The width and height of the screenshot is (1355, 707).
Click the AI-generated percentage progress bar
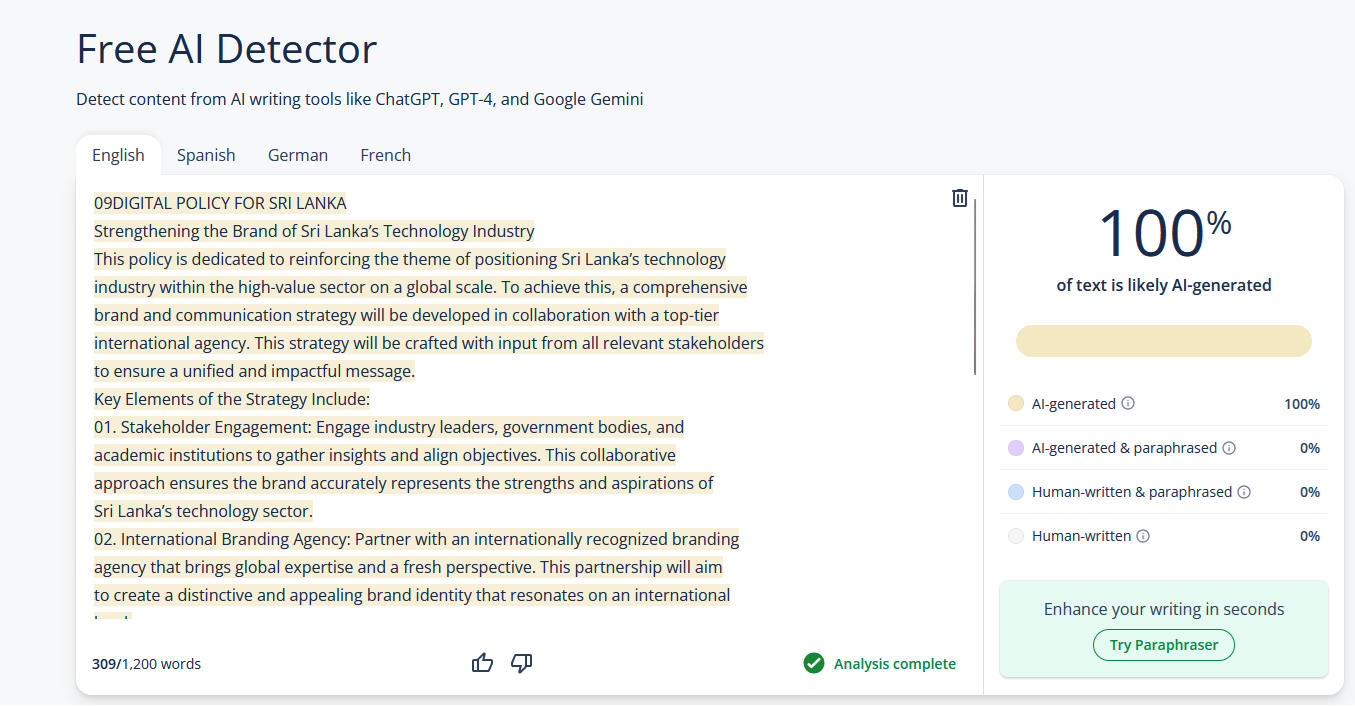click(x=1164, y=341)
